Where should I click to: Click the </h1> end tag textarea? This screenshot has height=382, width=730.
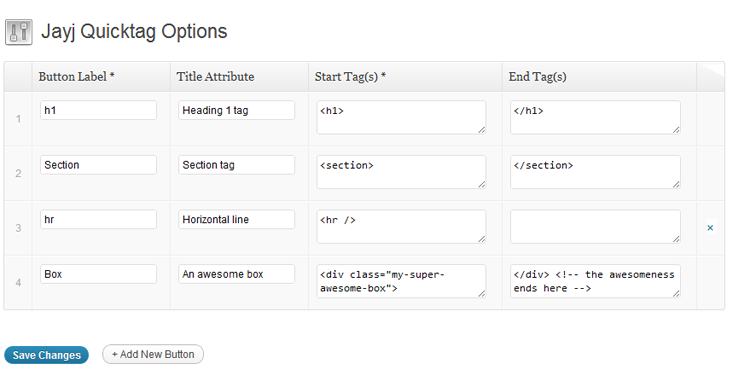[x=595, y=117]
